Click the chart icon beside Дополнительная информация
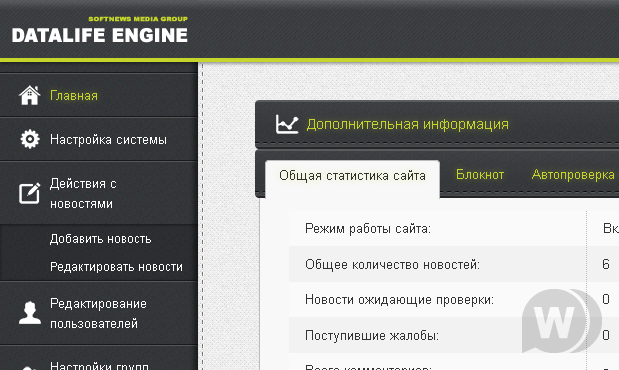619x370 pixels. tap(287, 124)
